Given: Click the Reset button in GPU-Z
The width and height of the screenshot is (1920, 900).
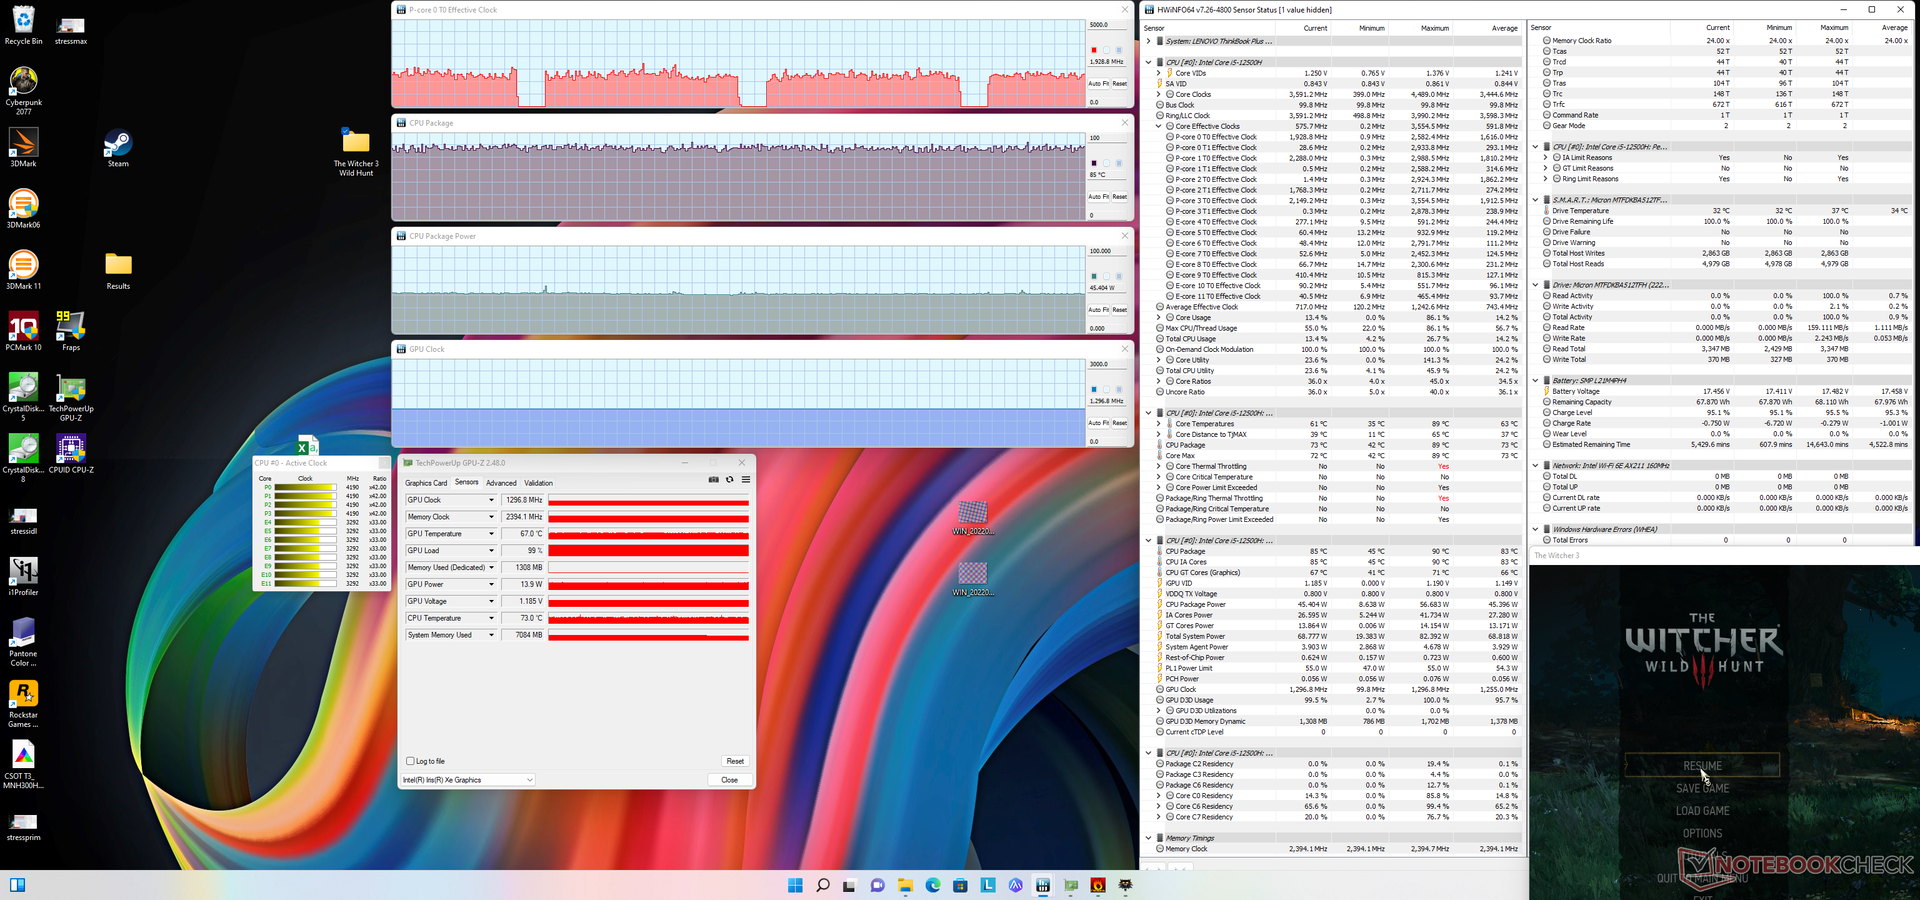Looking at the screenshot, I should point(735,761).
